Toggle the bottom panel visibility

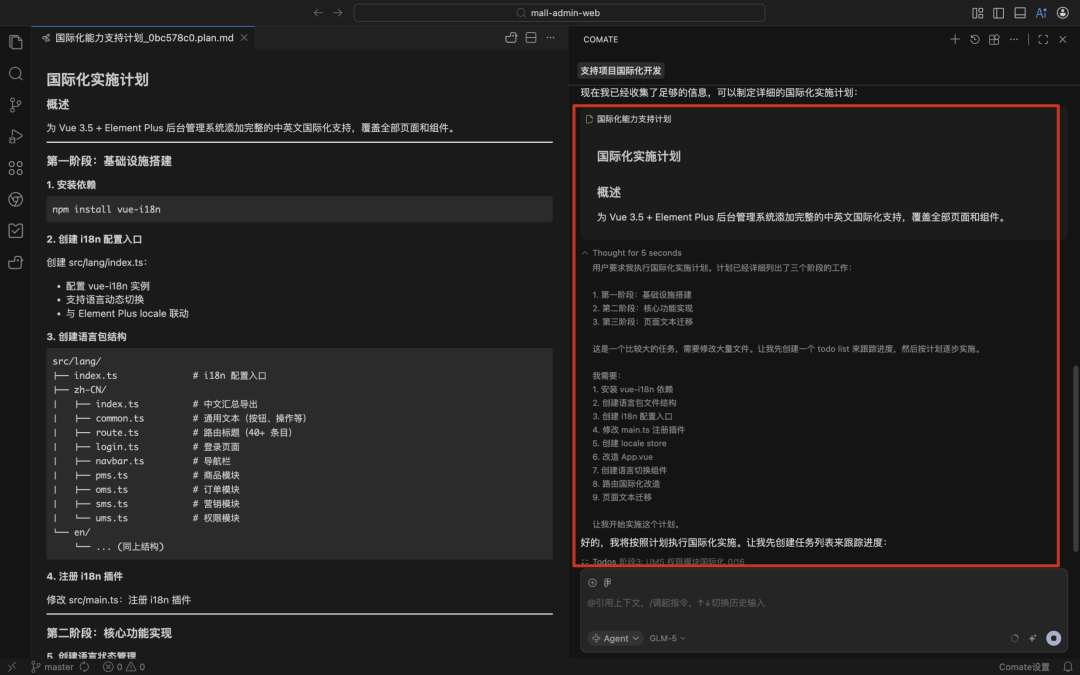(x=1020, y=12)
